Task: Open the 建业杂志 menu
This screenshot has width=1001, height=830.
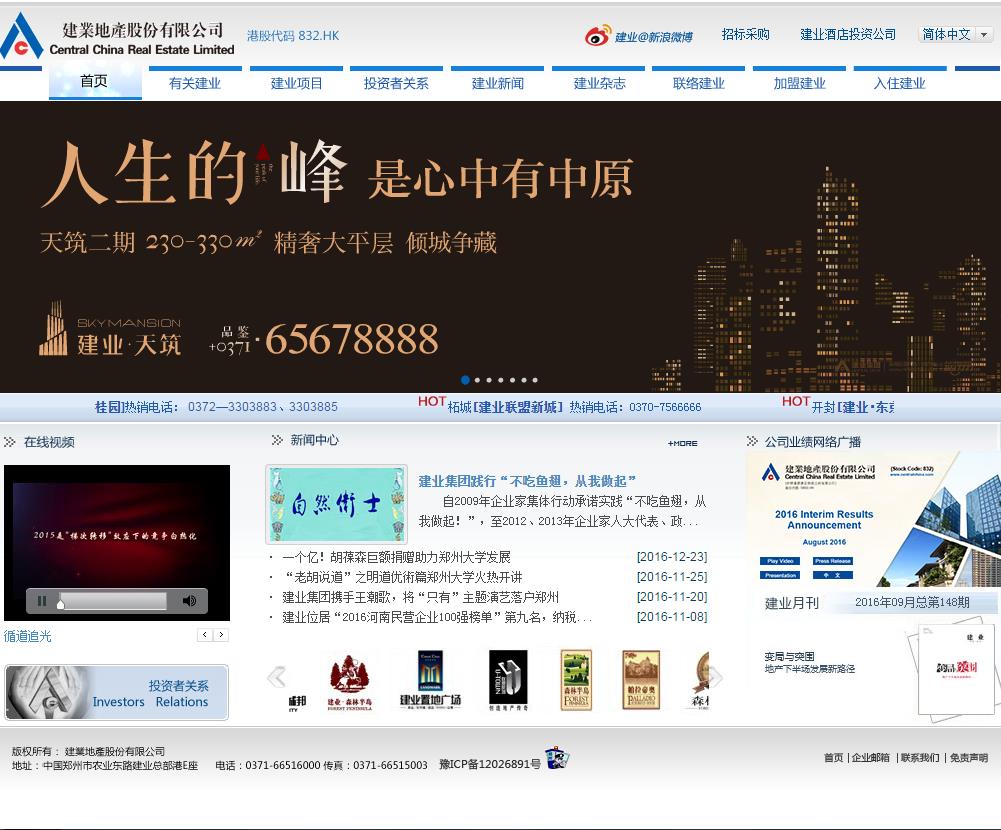Action: pos(599,83)
